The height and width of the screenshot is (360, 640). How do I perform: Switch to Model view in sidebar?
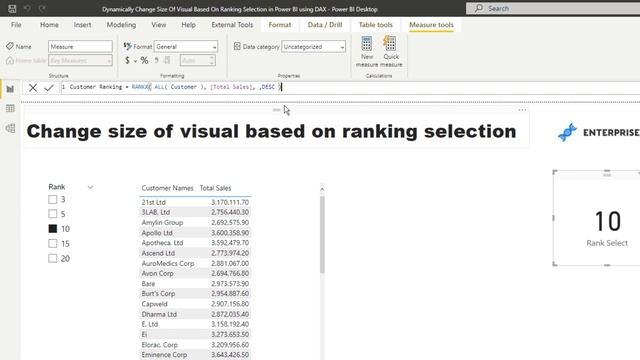pos(10,128)
